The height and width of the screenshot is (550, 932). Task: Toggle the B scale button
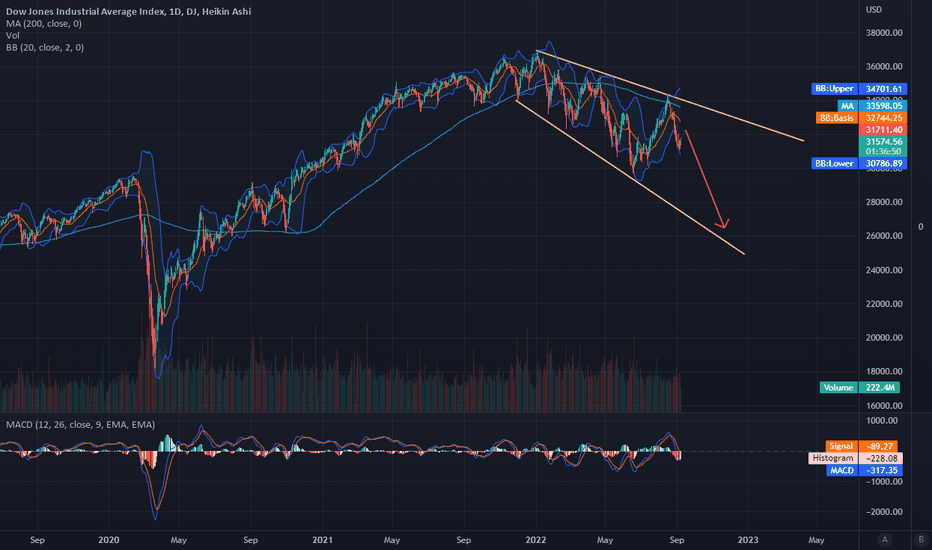pos(921,540)
